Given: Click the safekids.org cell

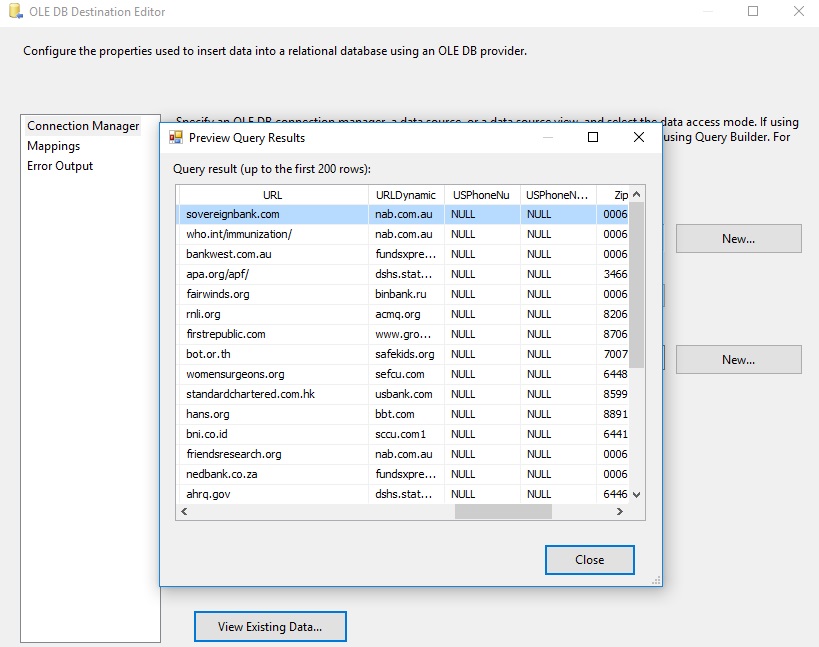Looking at the screenshot, I should point(406,354).
